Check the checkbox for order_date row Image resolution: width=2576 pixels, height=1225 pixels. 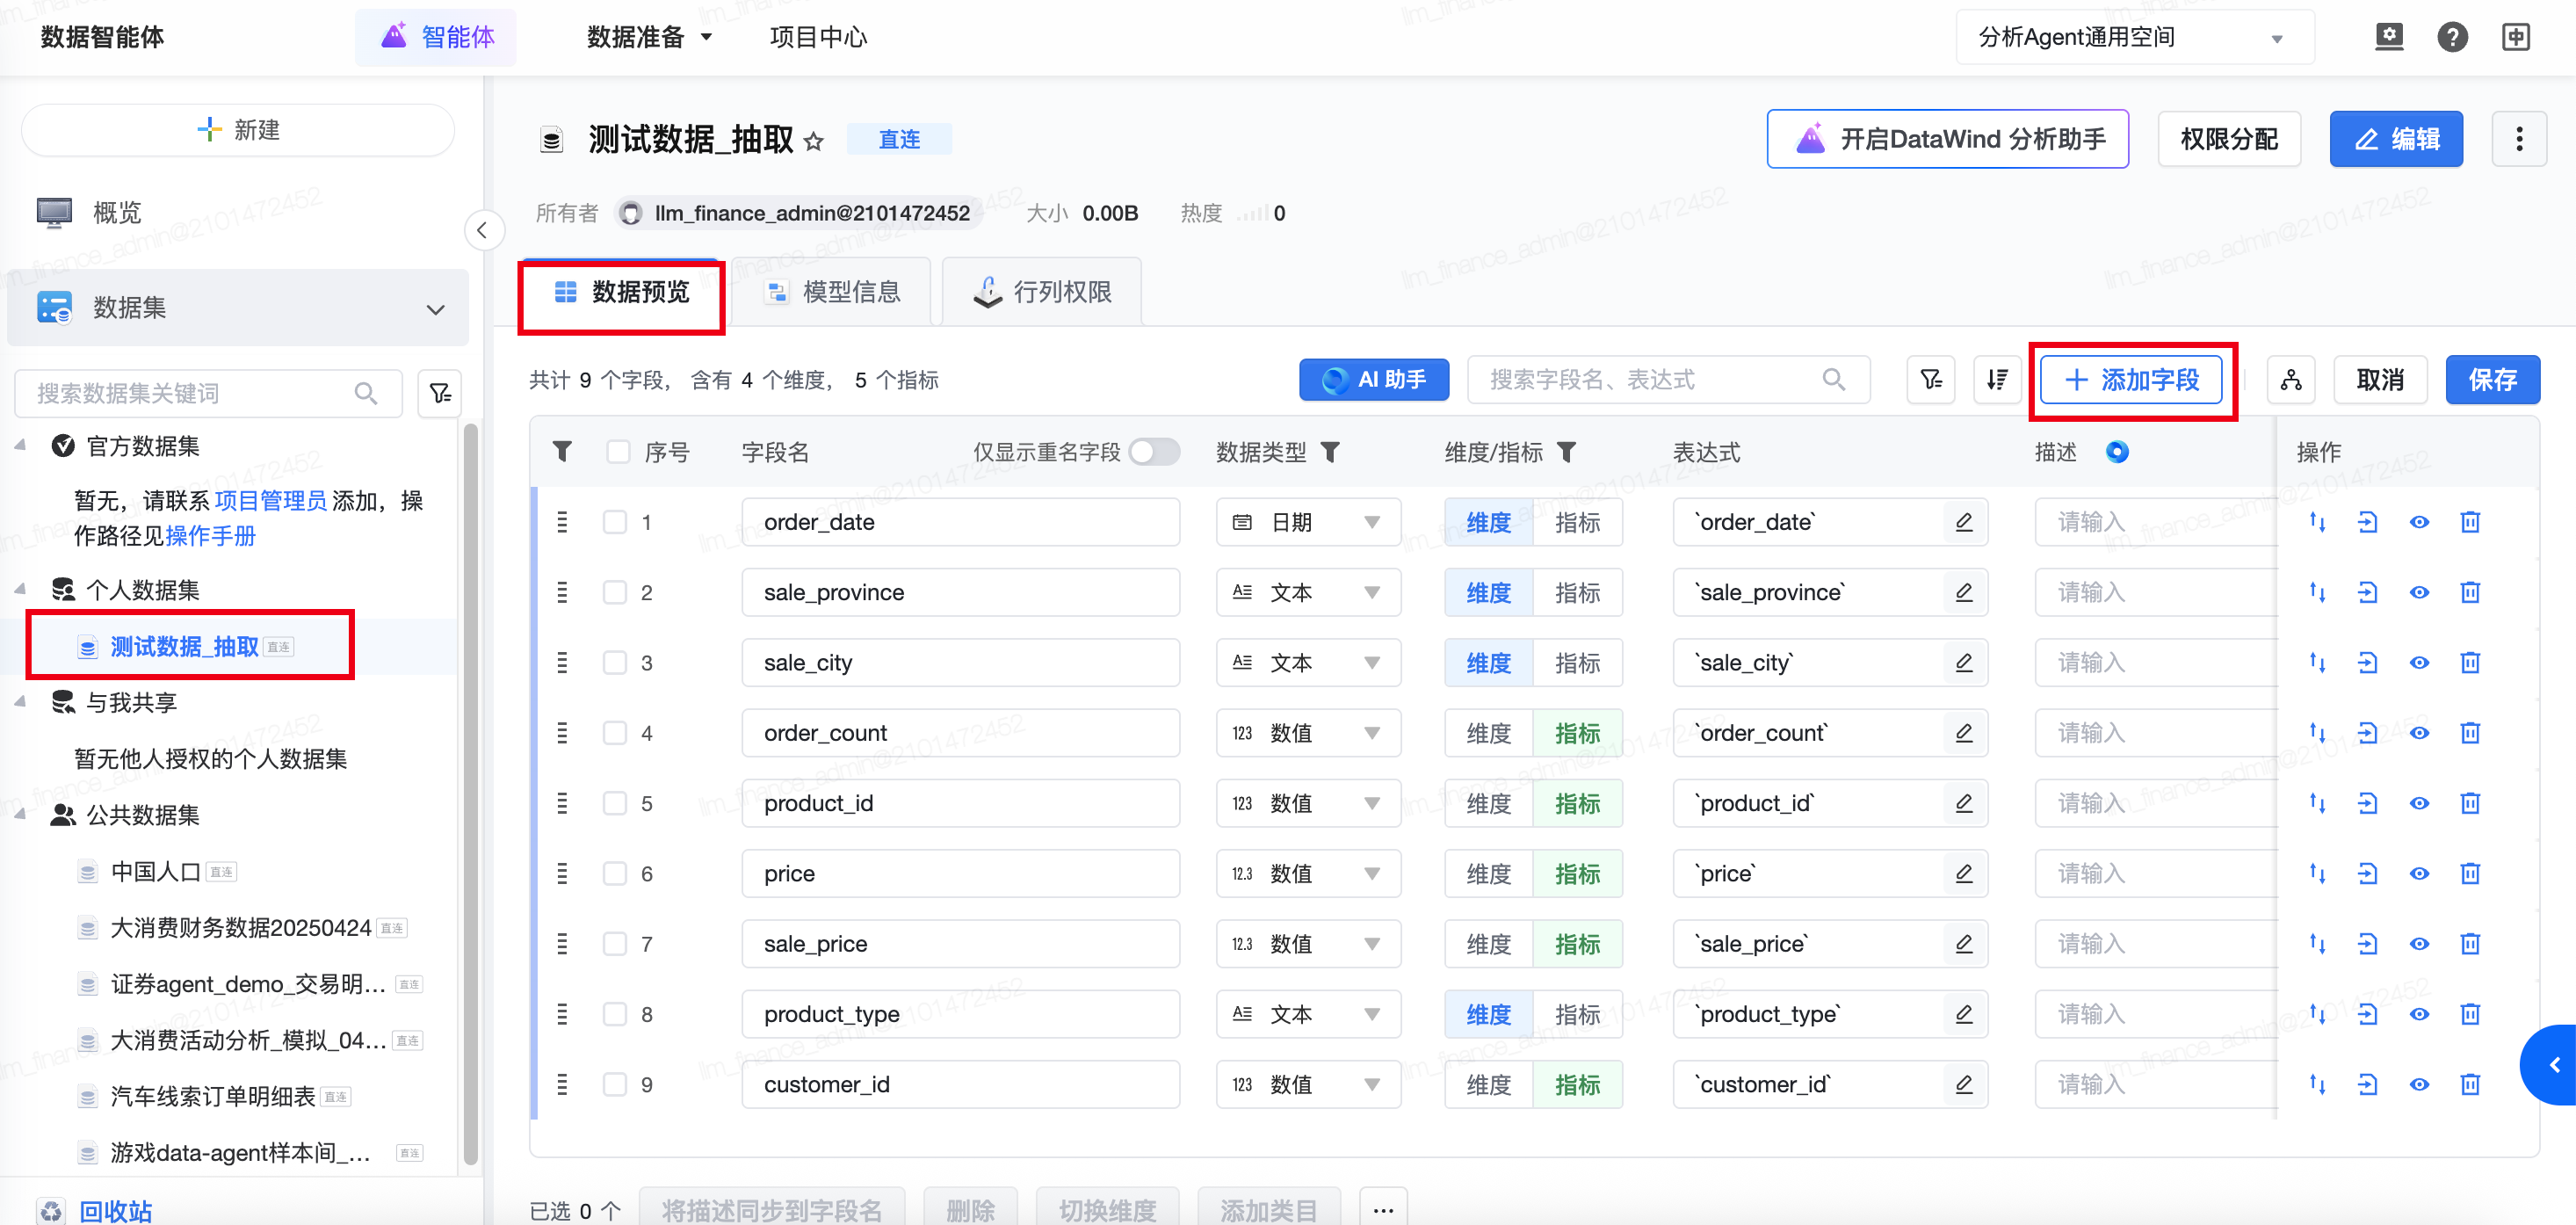click(x=615, y=522)
